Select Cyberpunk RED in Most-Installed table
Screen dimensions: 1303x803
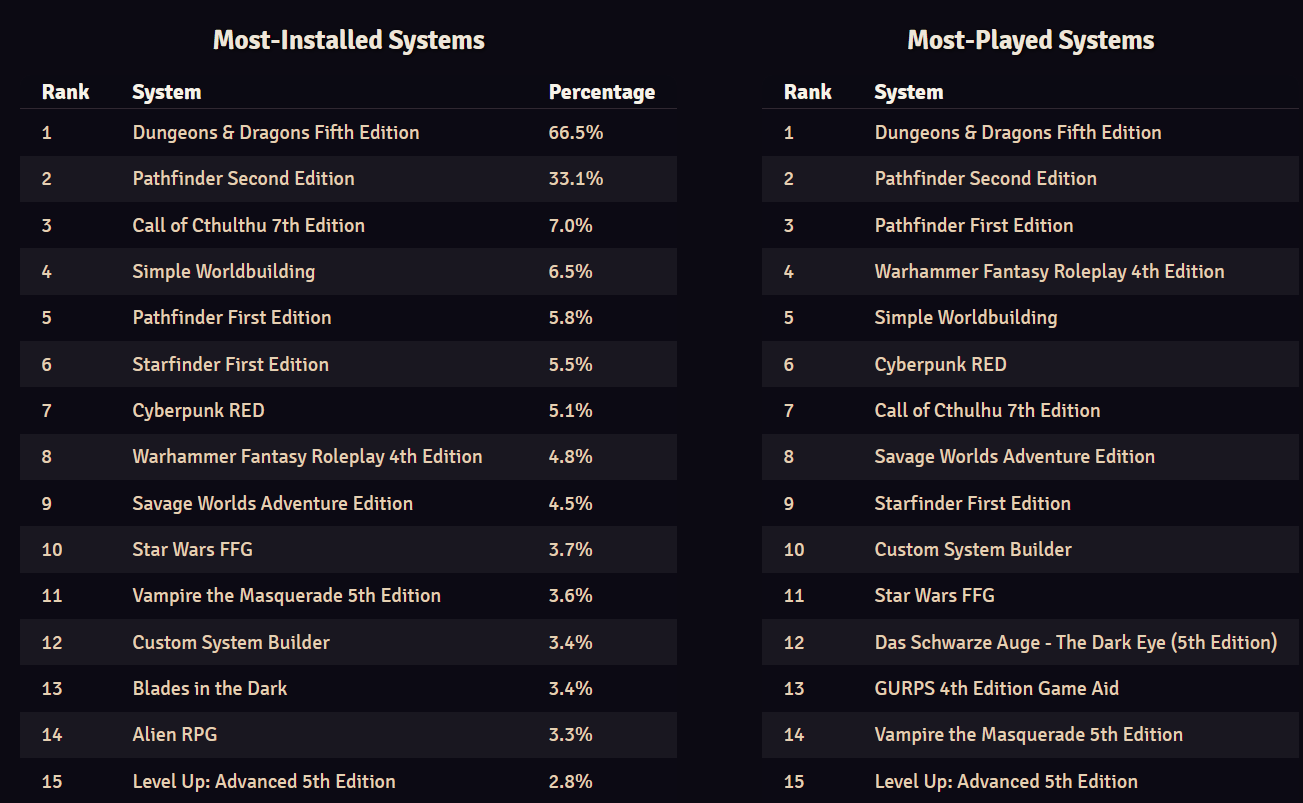coord(198,410)
